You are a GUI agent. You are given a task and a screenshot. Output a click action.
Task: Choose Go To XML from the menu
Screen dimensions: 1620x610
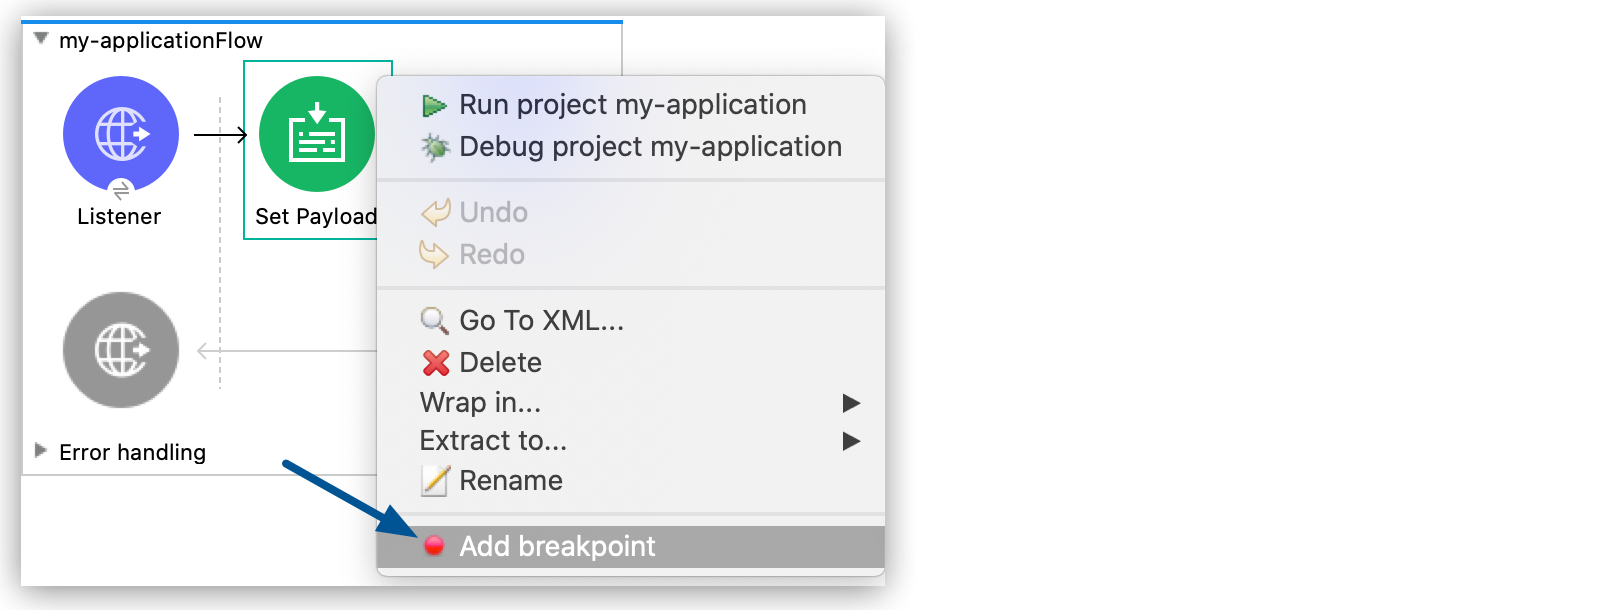540,320
